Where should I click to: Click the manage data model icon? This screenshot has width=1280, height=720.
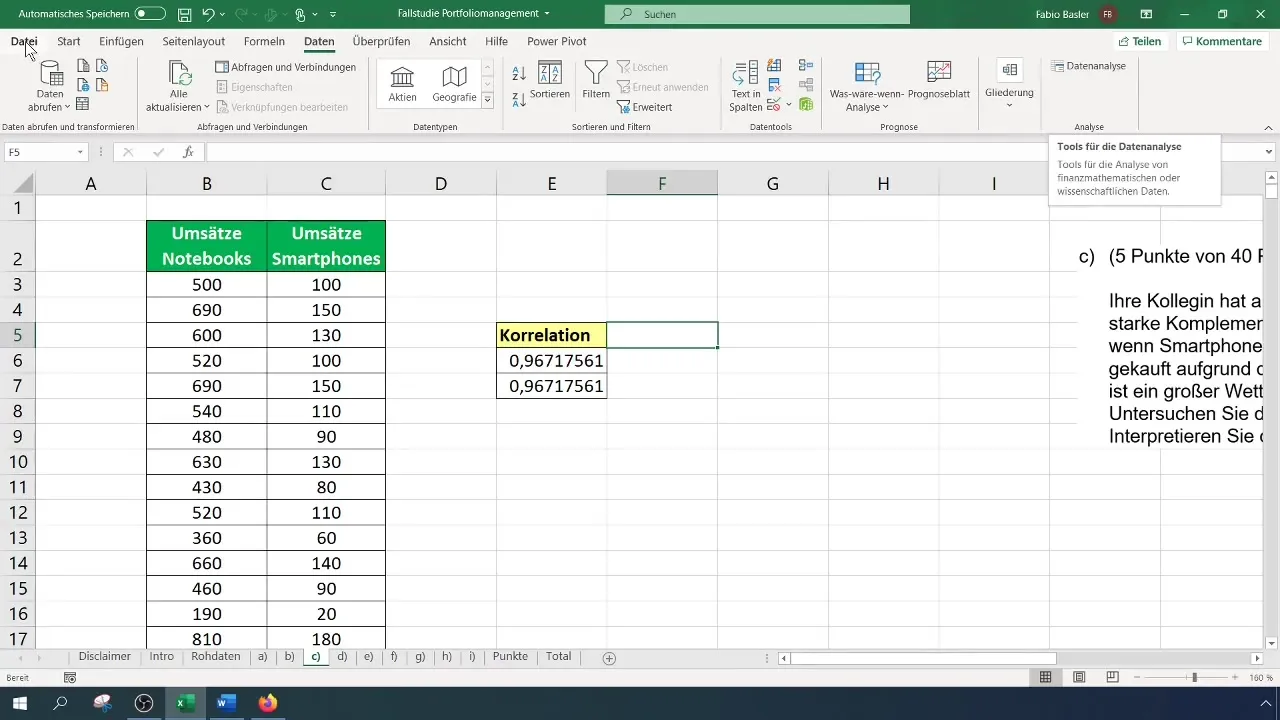tap(806, 104)
